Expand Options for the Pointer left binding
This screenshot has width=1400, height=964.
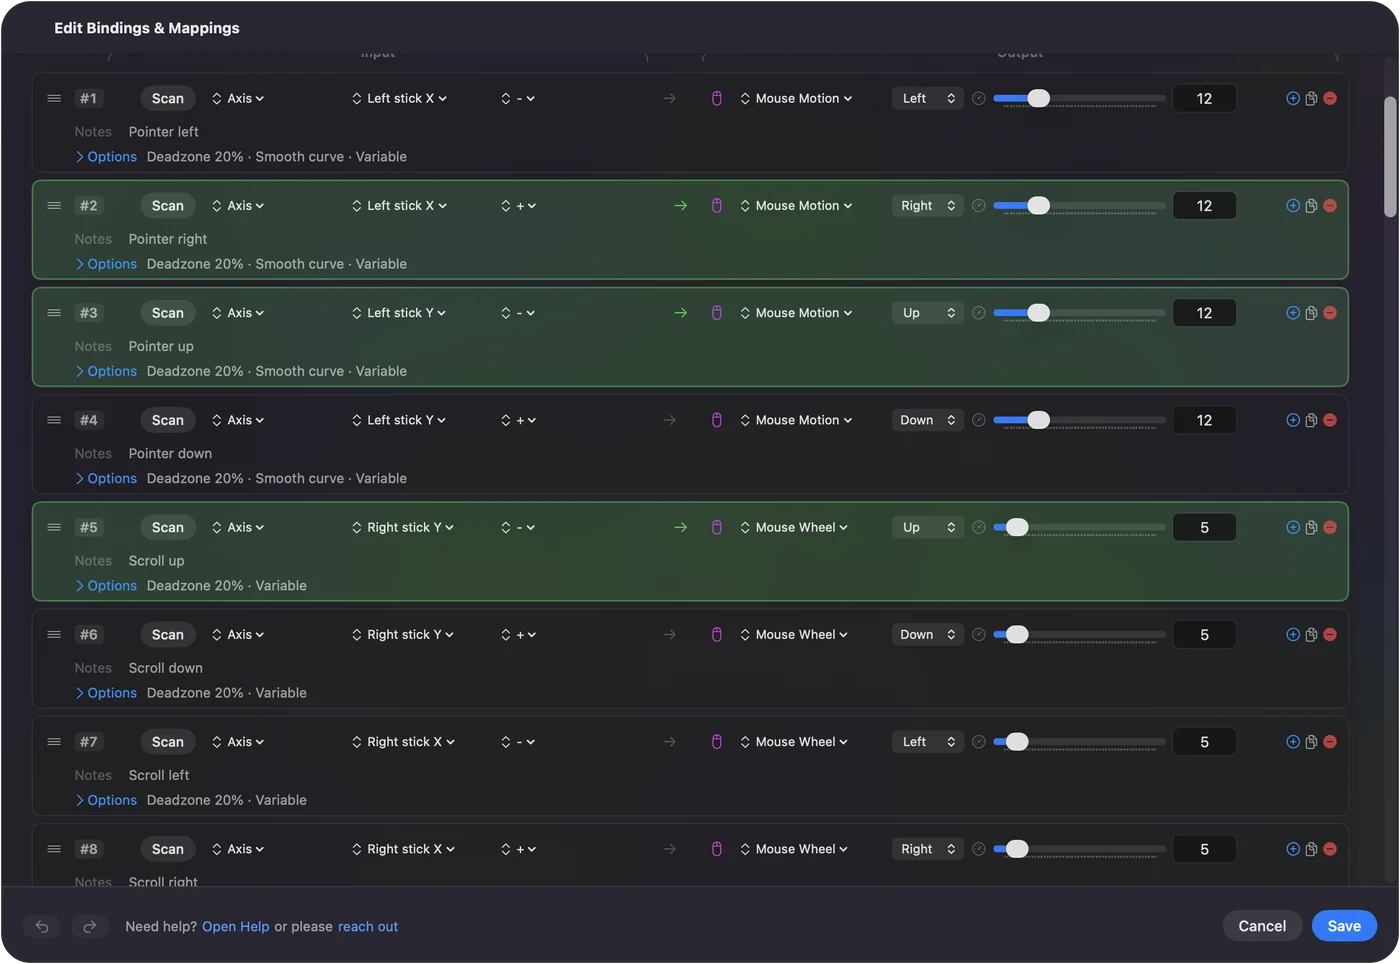[x=106, y=157]
